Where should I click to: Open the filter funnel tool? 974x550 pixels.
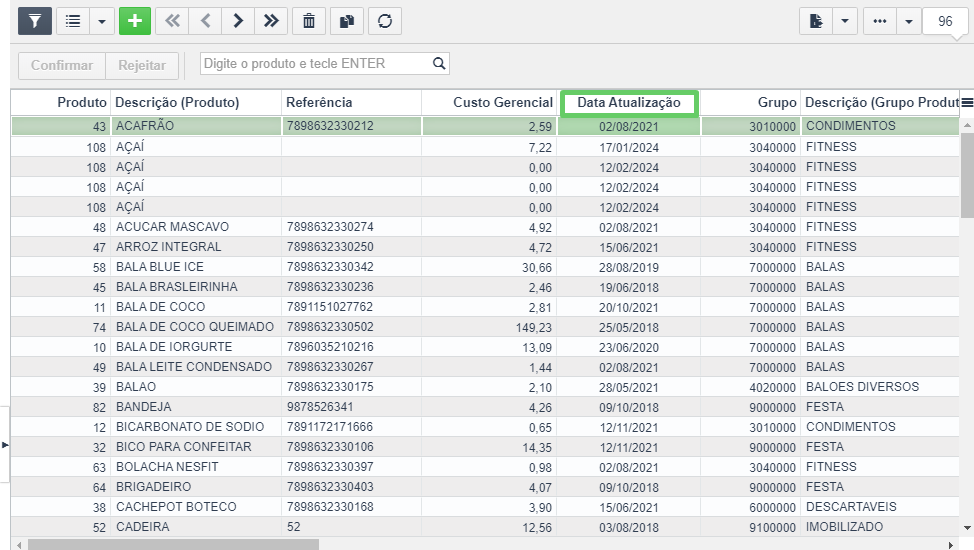(x=35, y=21)
